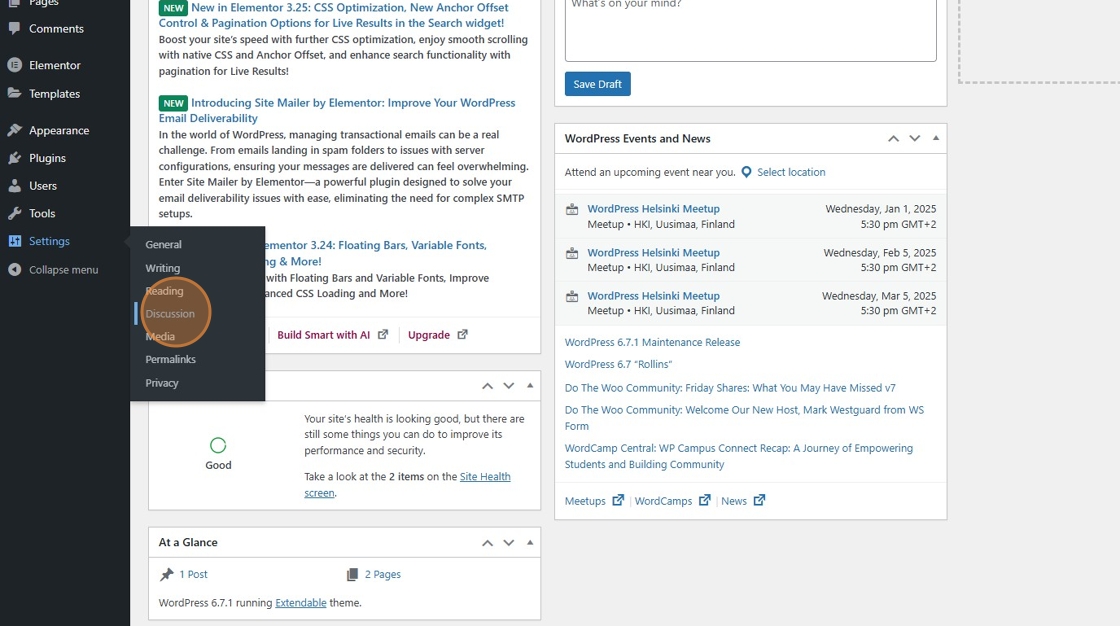
Task: Click the calendar icon for Feb 5 meetup
Action: (572, 253)
